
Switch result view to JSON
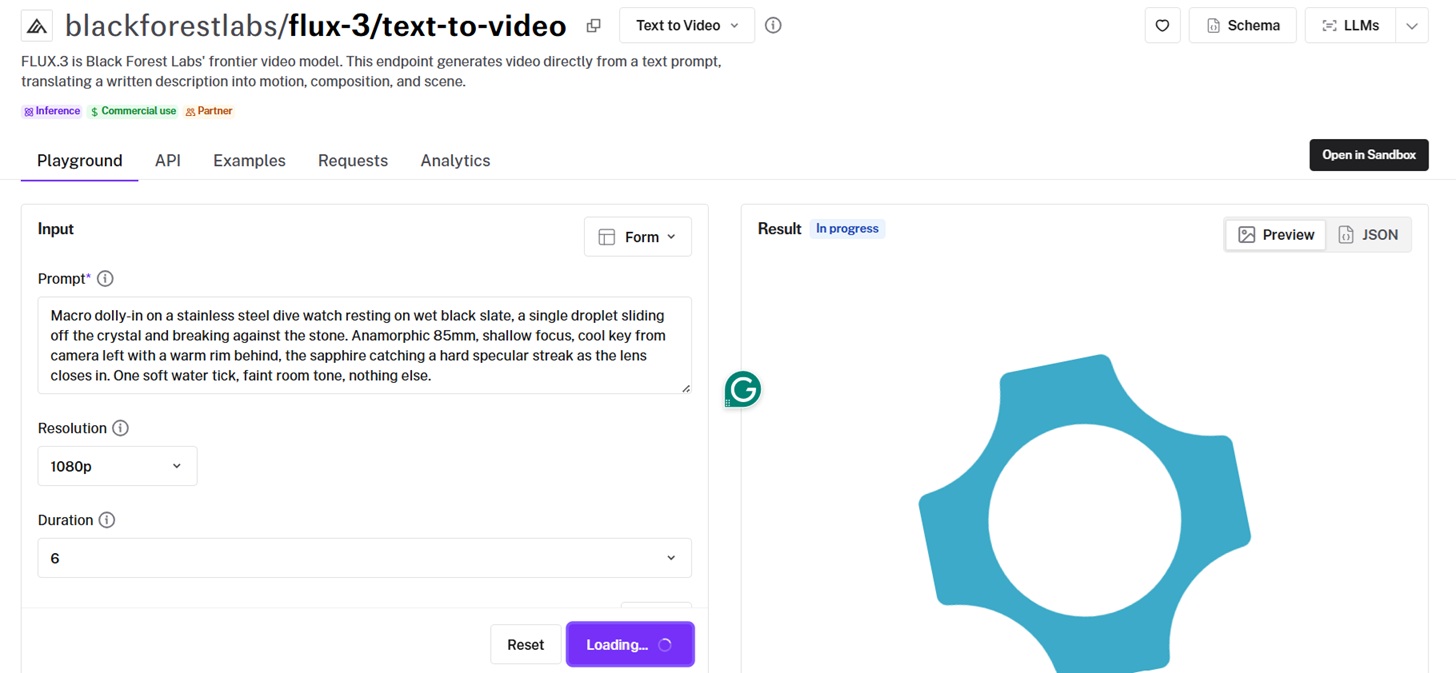pyautogui.click(x=1368, y=235)
